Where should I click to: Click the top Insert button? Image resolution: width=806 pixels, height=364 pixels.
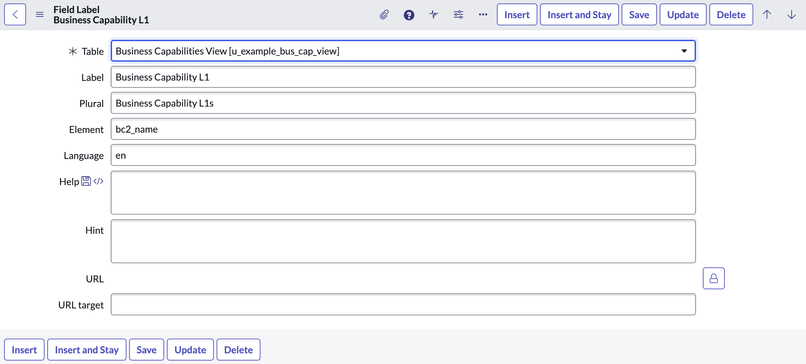point(517,14)
